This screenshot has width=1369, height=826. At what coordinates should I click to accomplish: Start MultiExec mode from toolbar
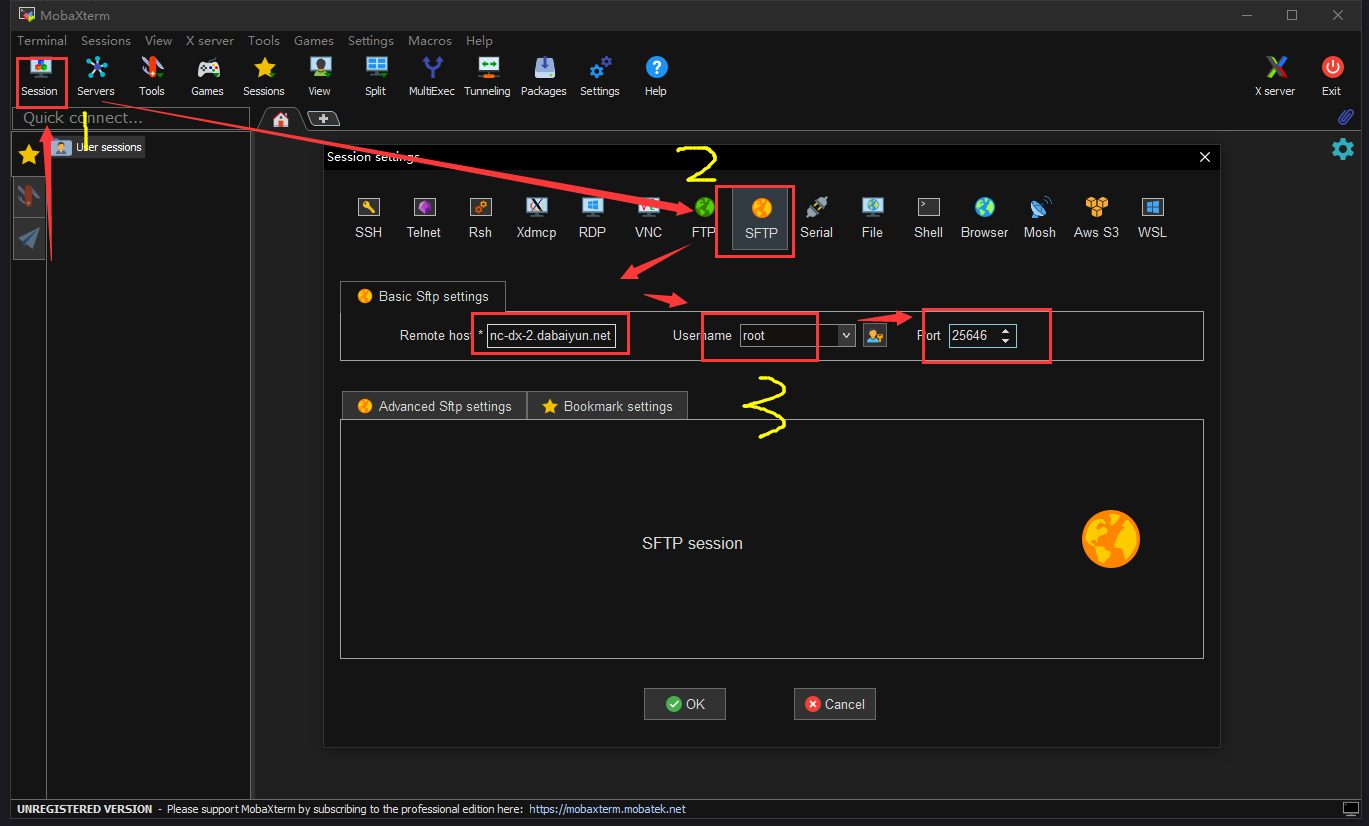pos(432,77)
